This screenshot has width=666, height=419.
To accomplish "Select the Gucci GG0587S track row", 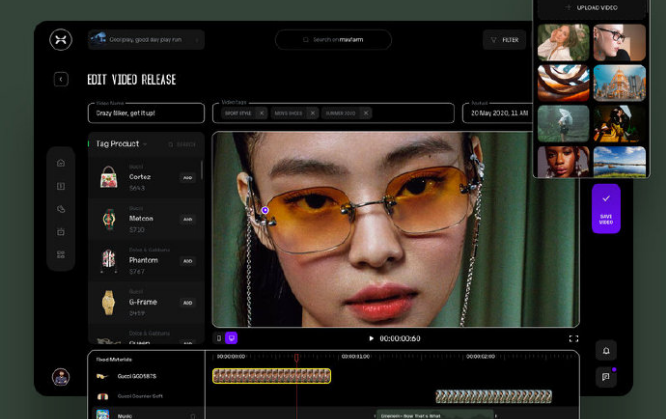I will [x=147, y=376].
